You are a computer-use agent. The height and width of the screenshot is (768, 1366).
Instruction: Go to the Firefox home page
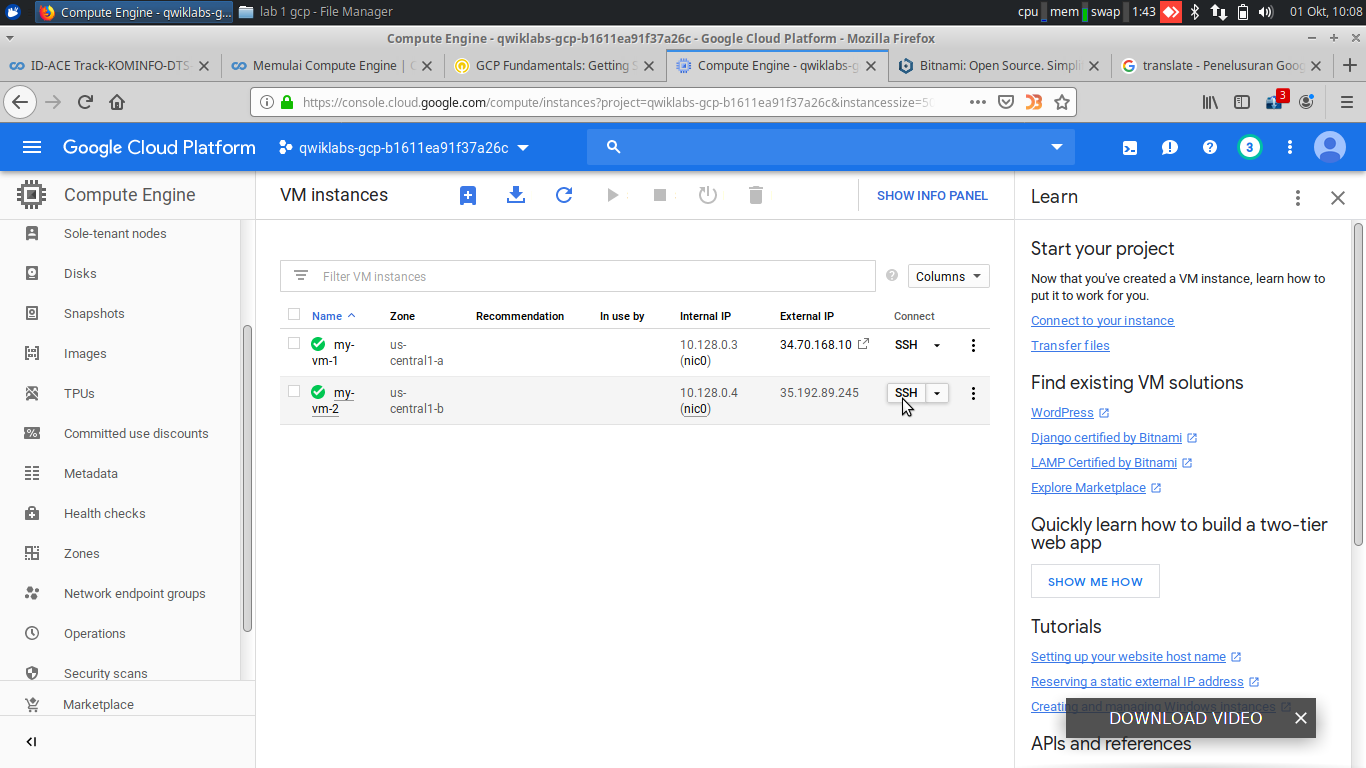(x=117, y=102)
